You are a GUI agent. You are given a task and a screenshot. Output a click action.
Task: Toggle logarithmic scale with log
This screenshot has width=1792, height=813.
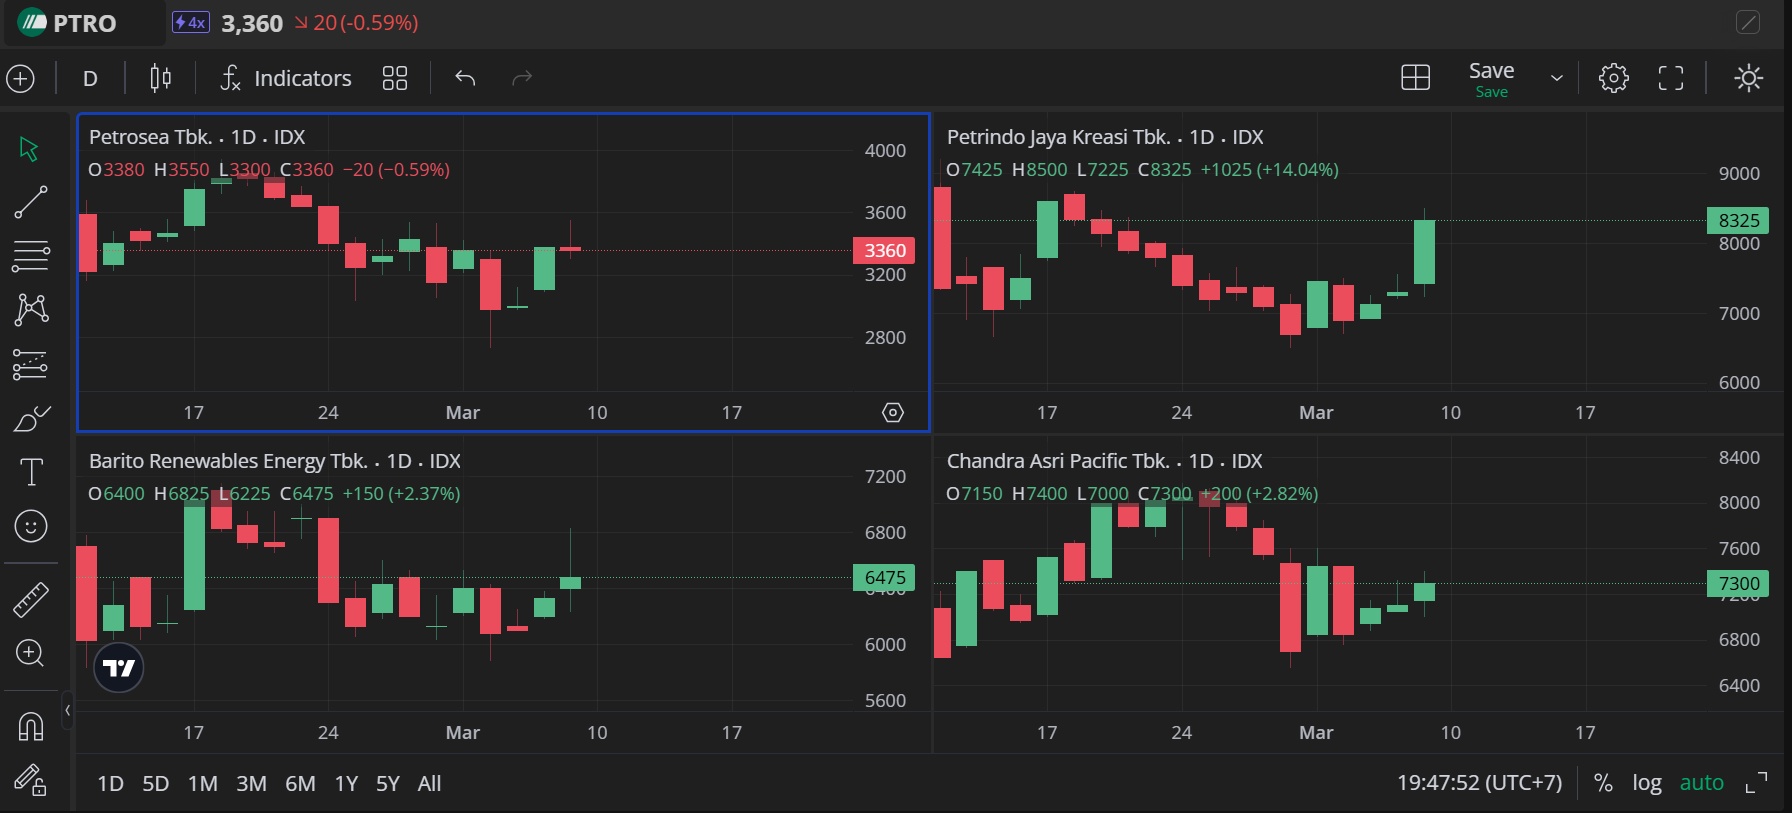(x=1646, y=783)
